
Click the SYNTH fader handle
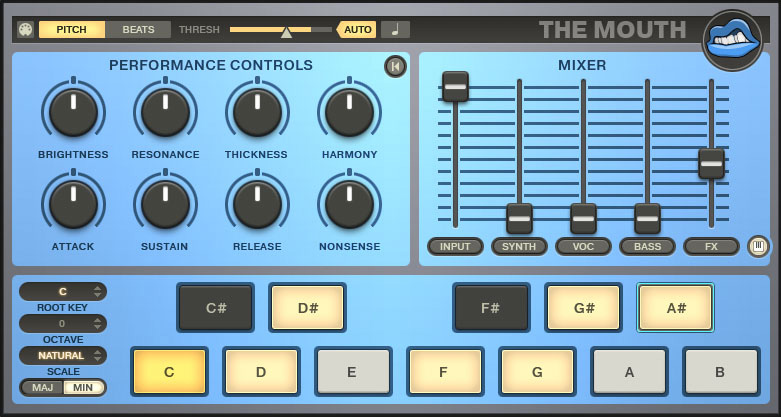tap(520, 219)
